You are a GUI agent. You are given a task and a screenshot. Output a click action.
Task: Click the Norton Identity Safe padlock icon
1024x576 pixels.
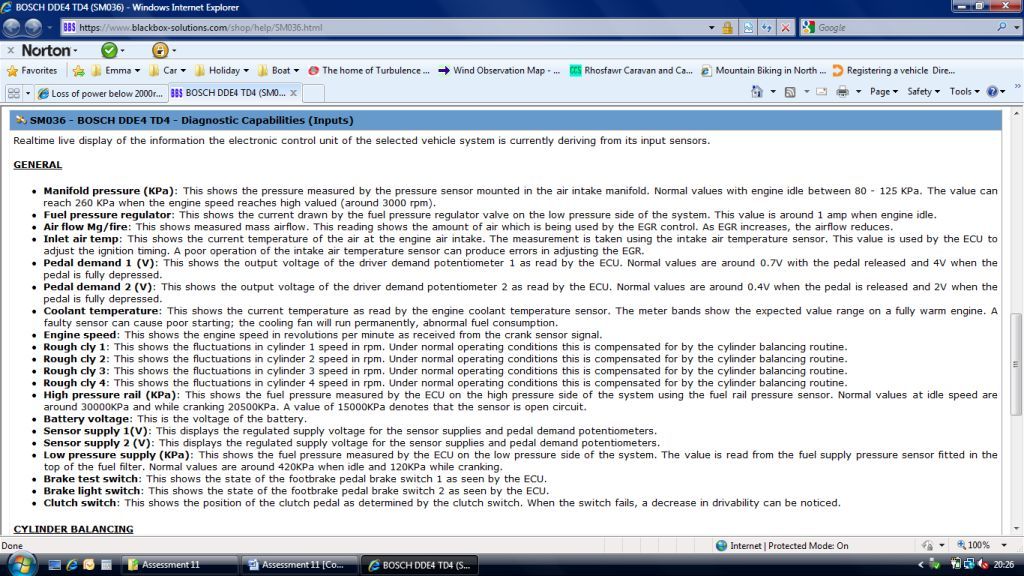tap(159, 50)
